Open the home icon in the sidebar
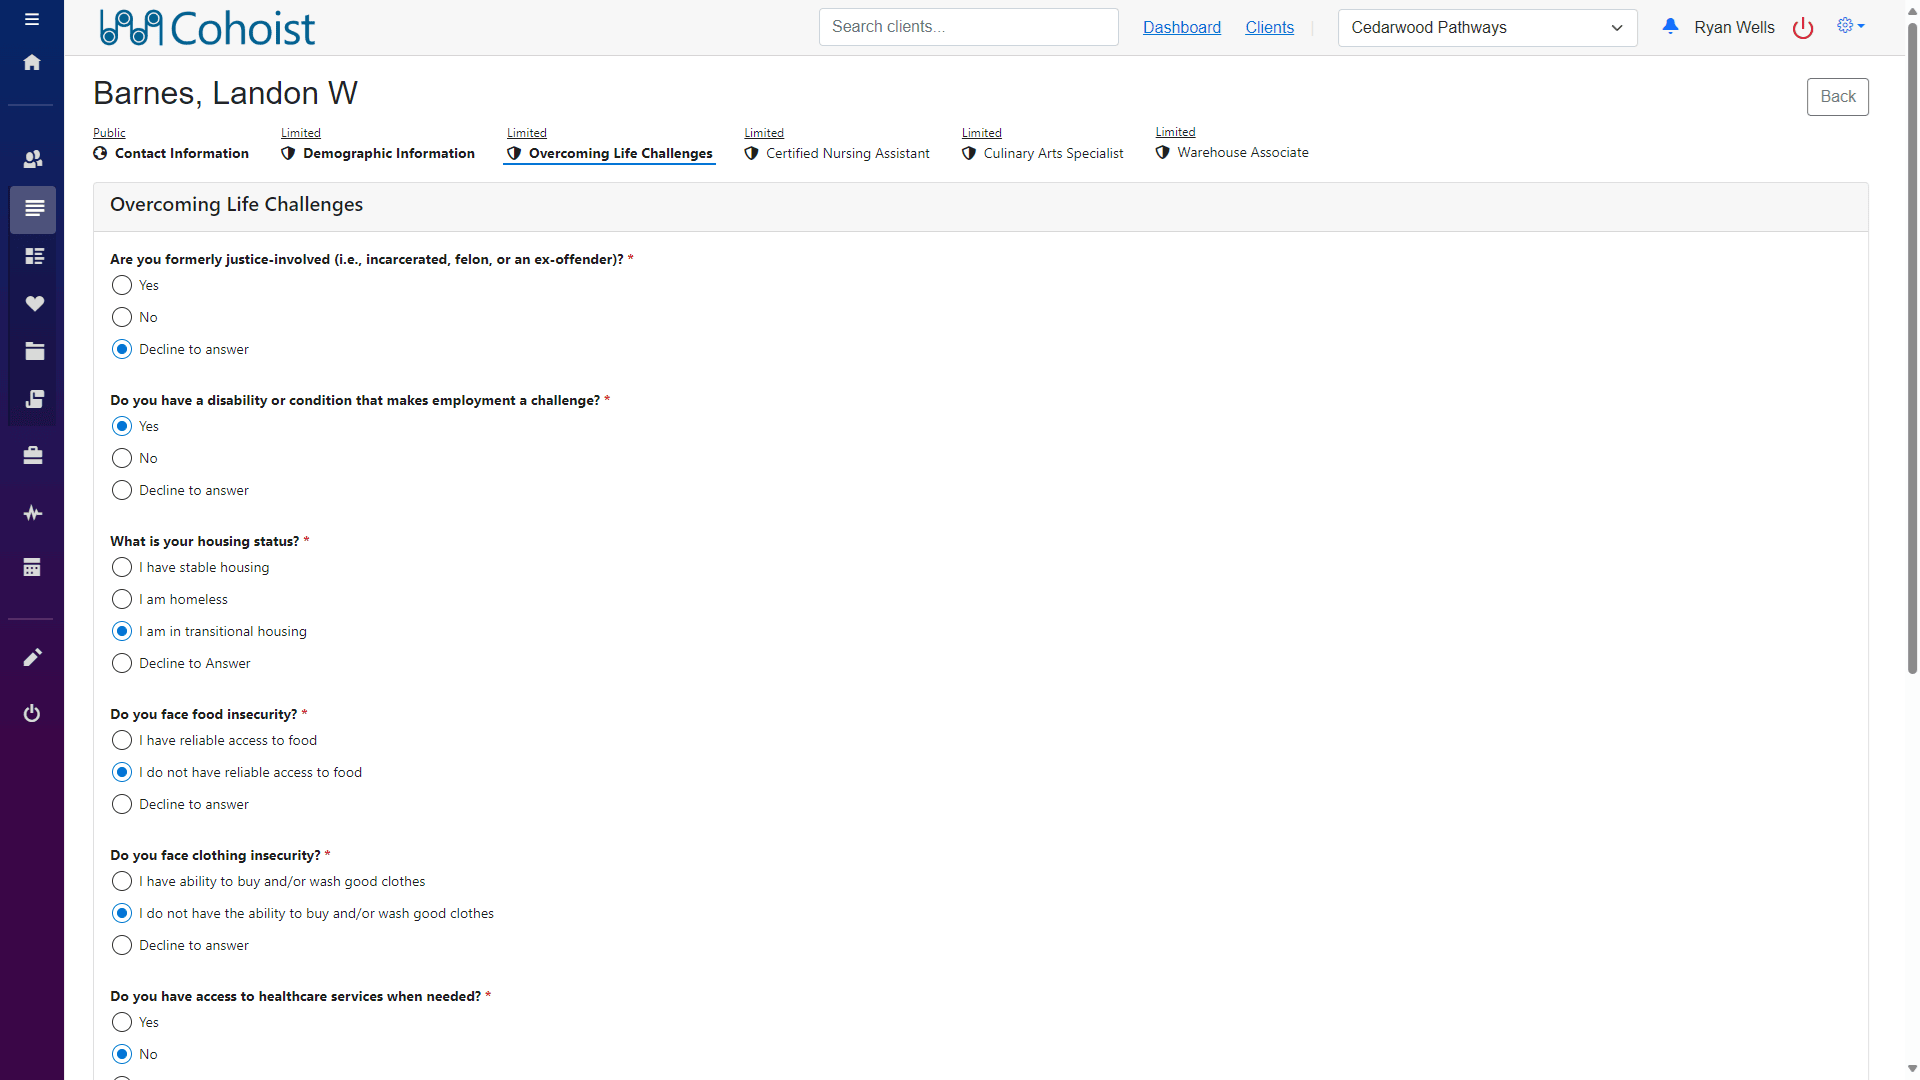Image resolution: width=1920 pixels, height=1080 pixels. (32, 63)
